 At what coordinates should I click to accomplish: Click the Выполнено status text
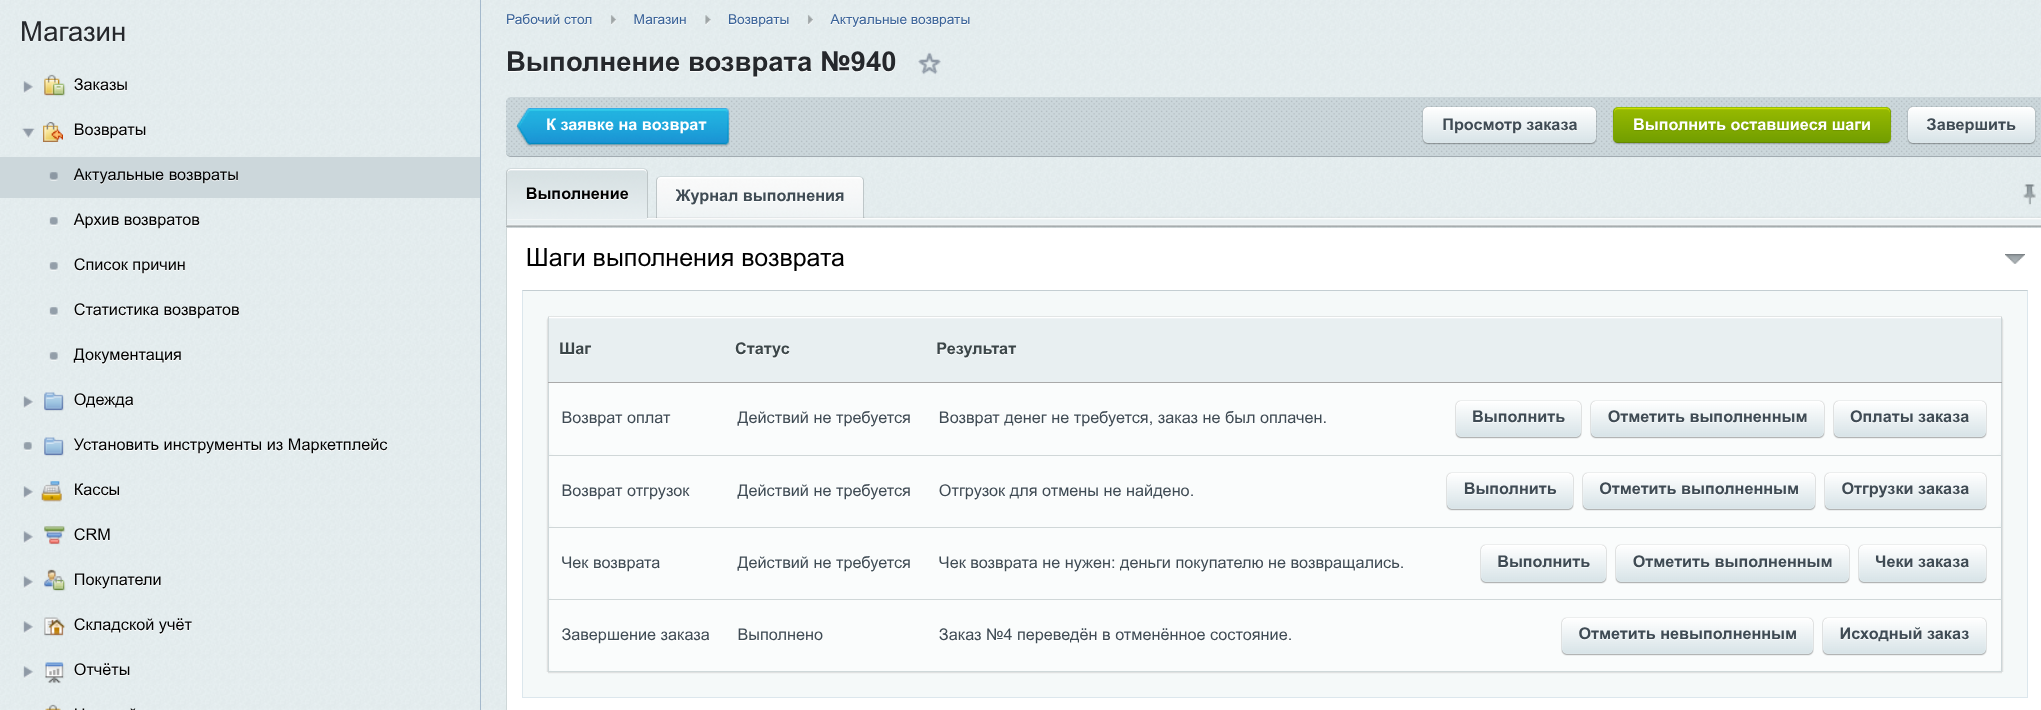coord(780,635)
